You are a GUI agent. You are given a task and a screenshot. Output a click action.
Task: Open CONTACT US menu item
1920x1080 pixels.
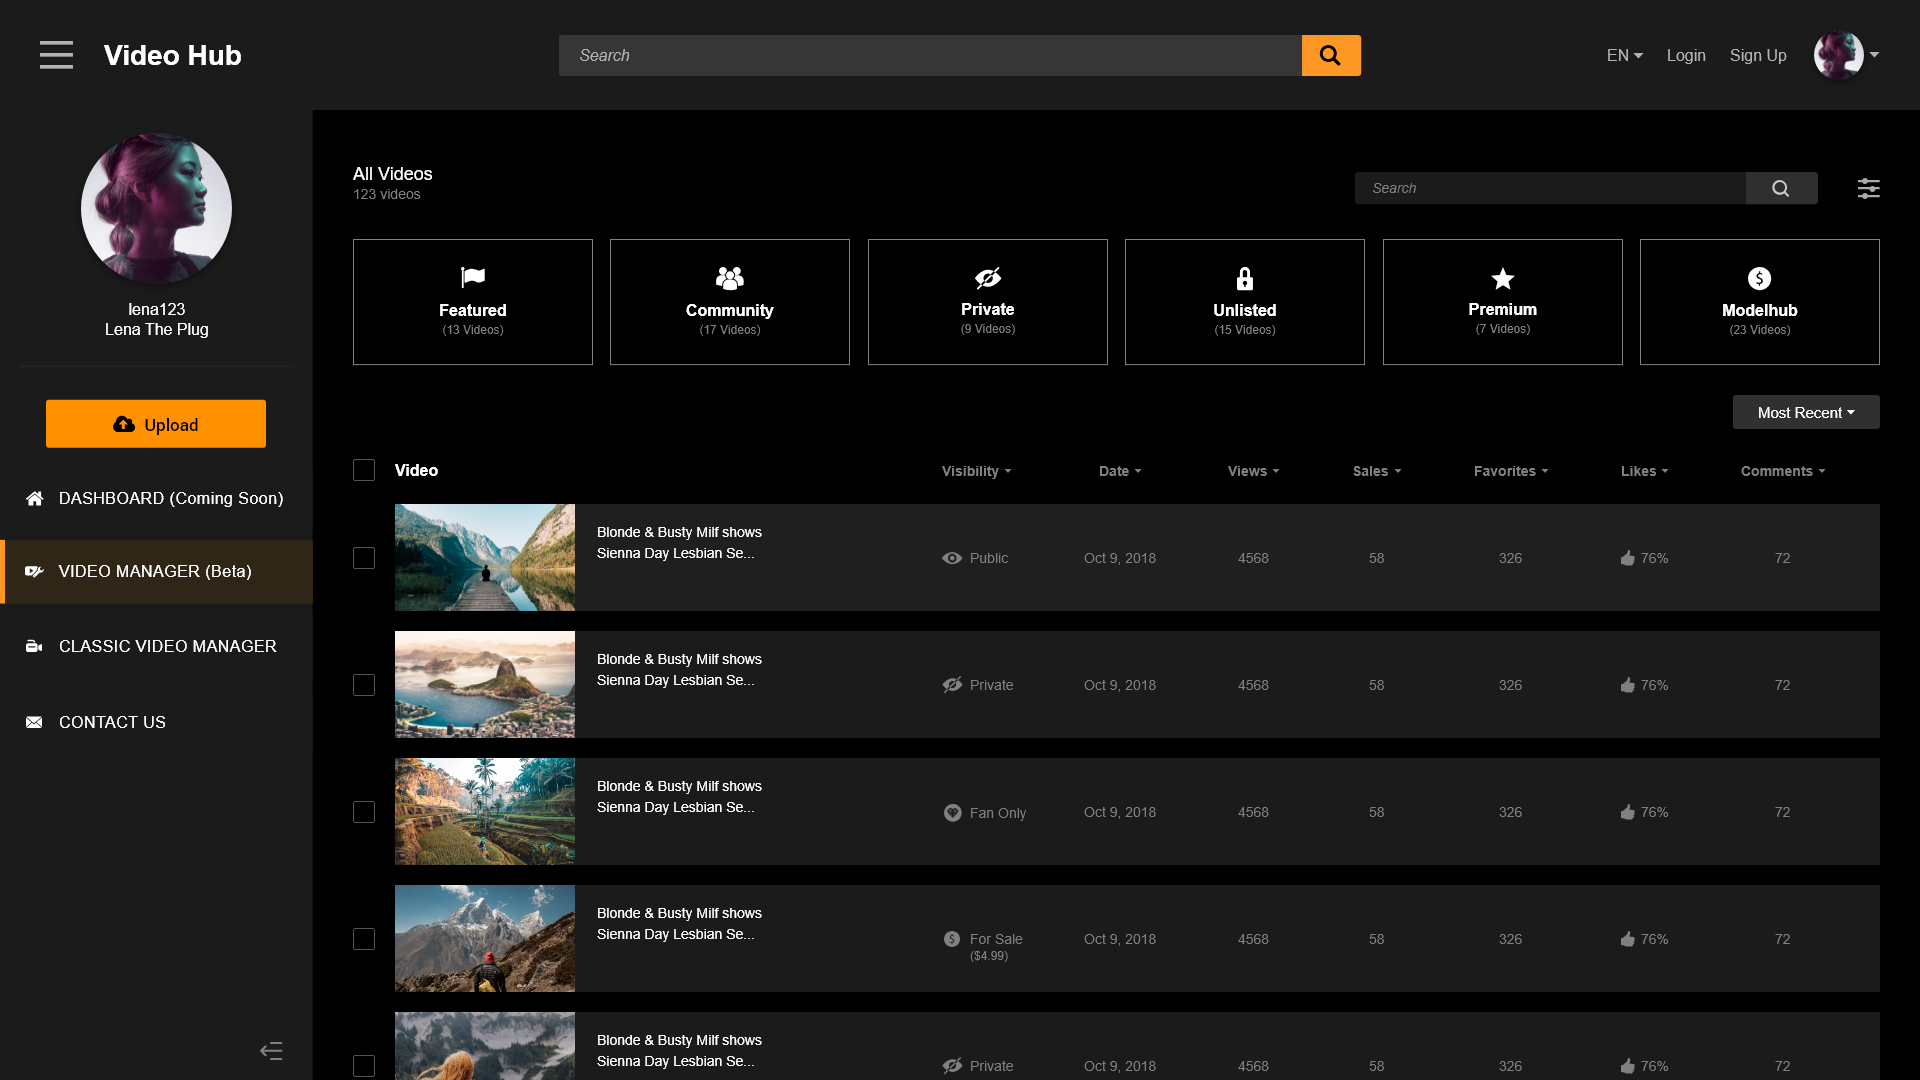coord(156,722)
